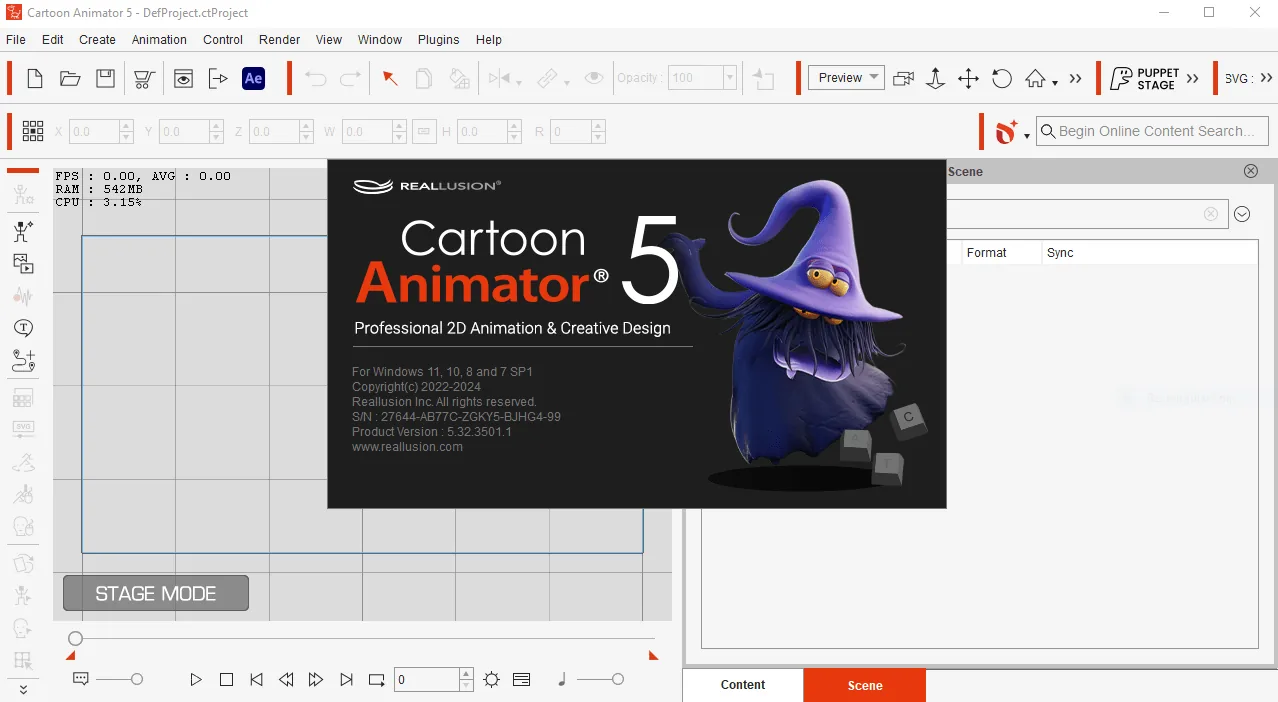1278x702 pixels.
Task: Click the New Project icon
Action: (34, 78)
